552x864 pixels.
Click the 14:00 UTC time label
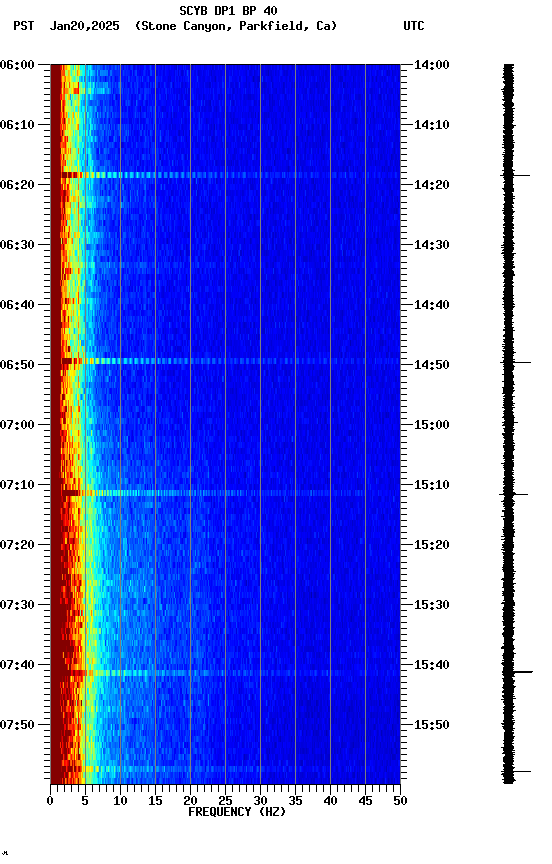point(432,65)
